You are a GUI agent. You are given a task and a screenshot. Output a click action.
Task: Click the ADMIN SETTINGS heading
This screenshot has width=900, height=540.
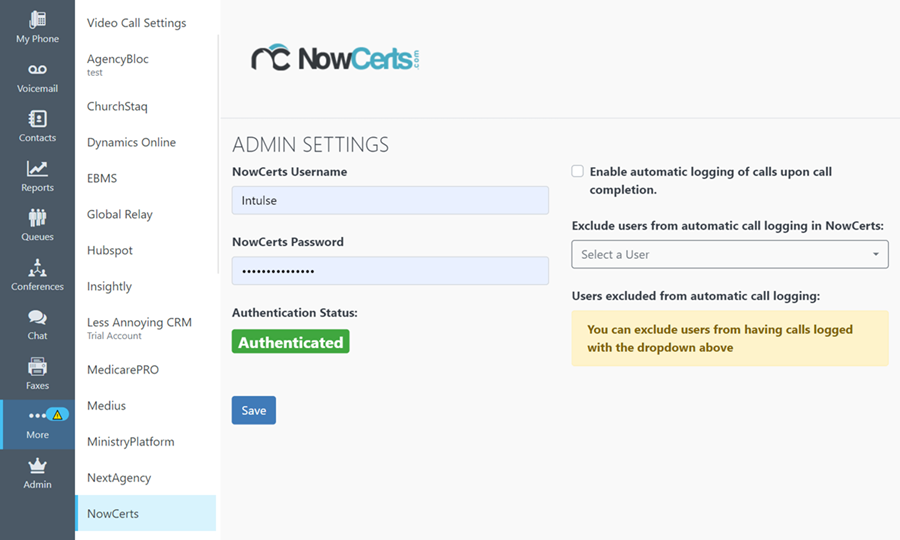point(311,145)
